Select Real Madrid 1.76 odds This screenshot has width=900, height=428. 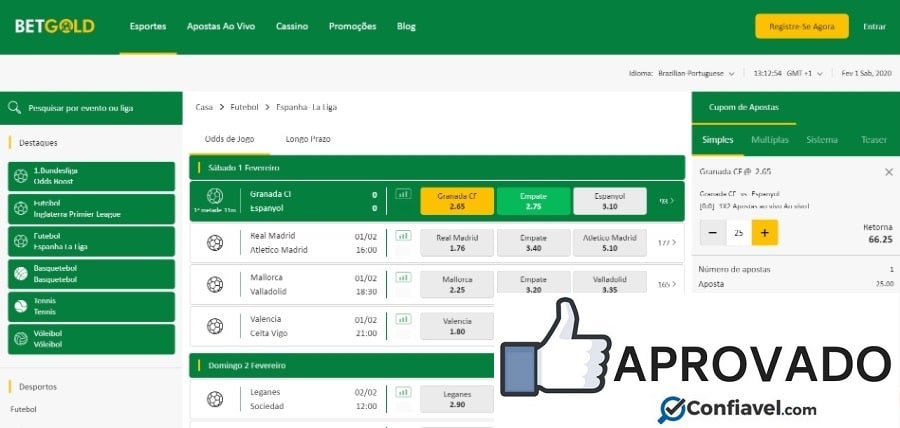coord(457,243)
